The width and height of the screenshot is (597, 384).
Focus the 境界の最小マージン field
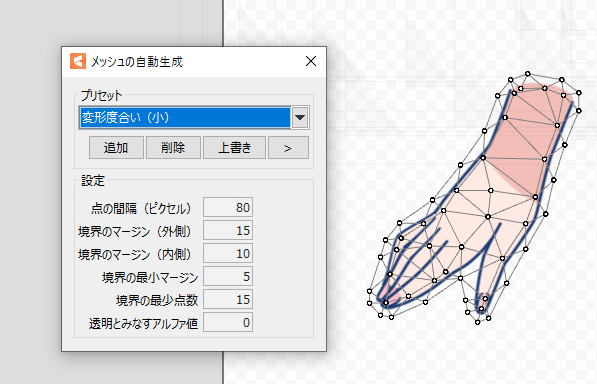pyautogui.click(x=228, y=276)
